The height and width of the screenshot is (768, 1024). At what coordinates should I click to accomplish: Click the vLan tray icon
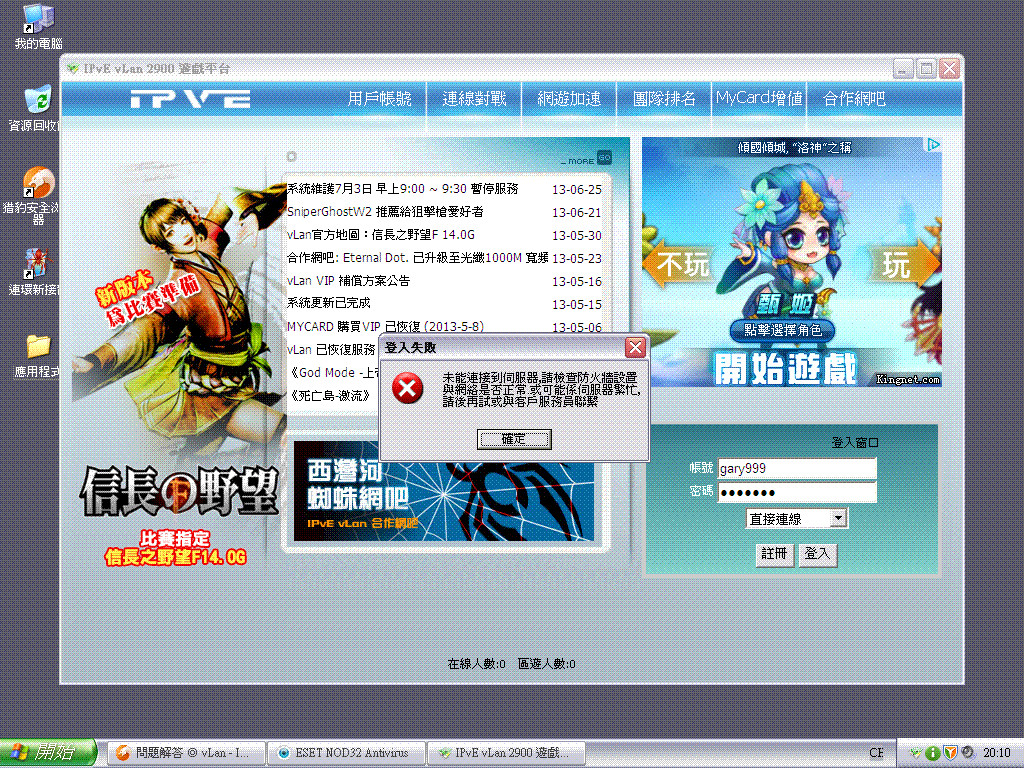(916, 753)
